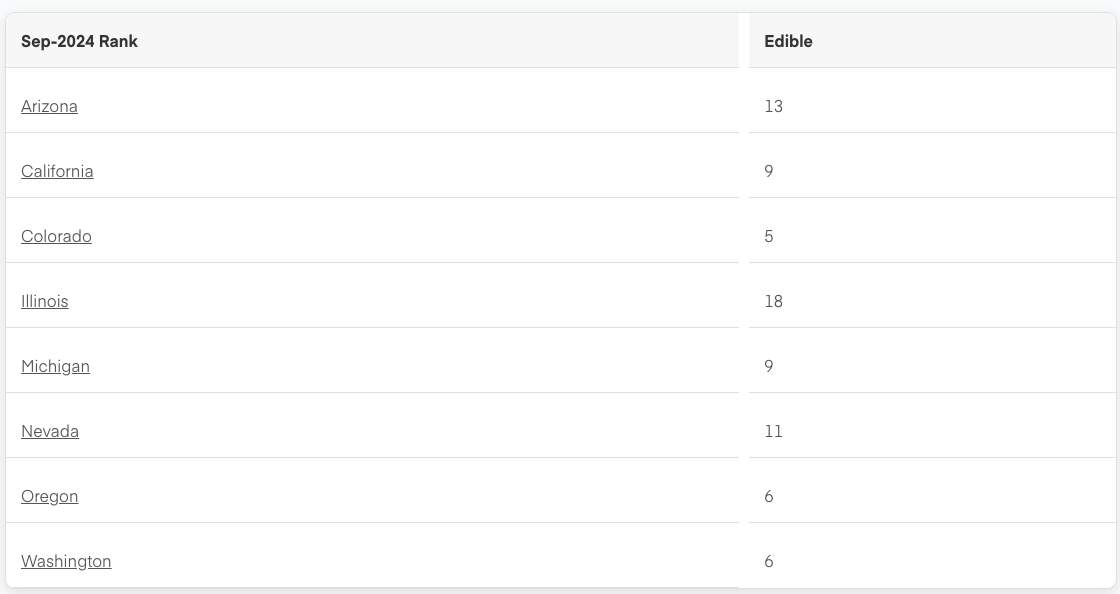The height and width of the screenshot is (594, 1120).
Task: Open the Nevada state link
Action: (50, 431)
